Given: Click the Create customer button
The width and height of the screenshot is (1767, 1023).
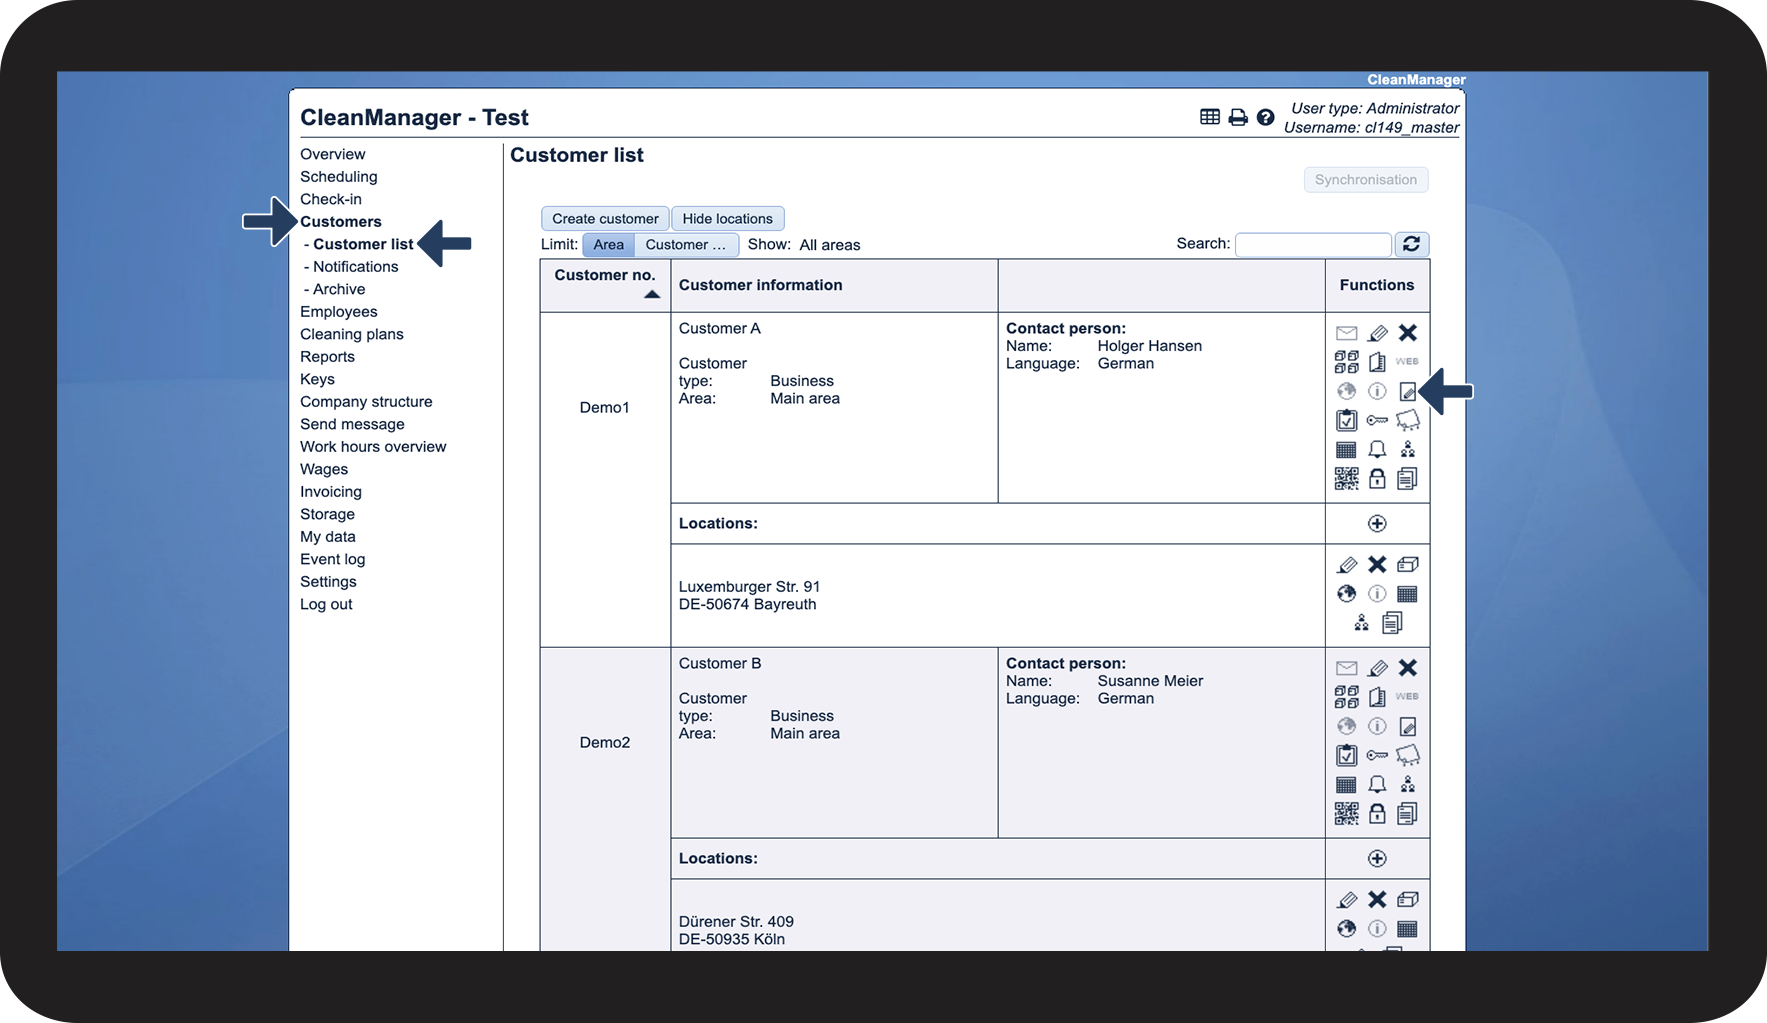Looking at the screenshot, I should coord(605,219).
